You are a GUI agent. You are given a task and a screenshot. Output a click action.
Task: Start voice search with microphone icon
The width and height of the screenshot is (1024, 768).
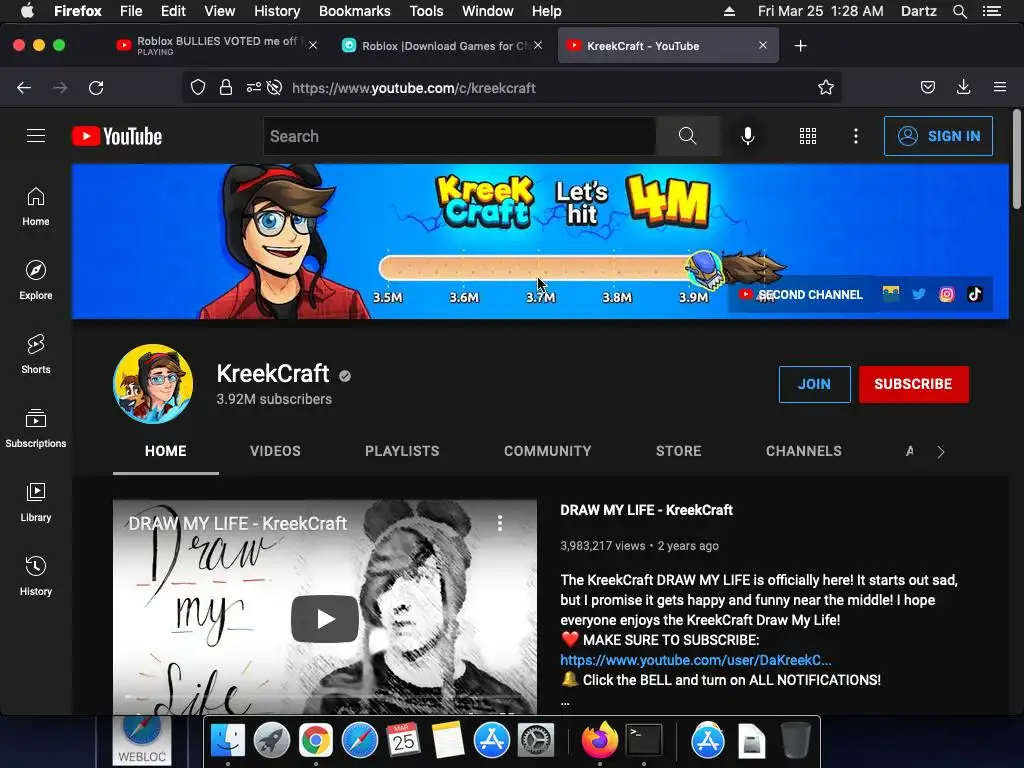point(748,136)
